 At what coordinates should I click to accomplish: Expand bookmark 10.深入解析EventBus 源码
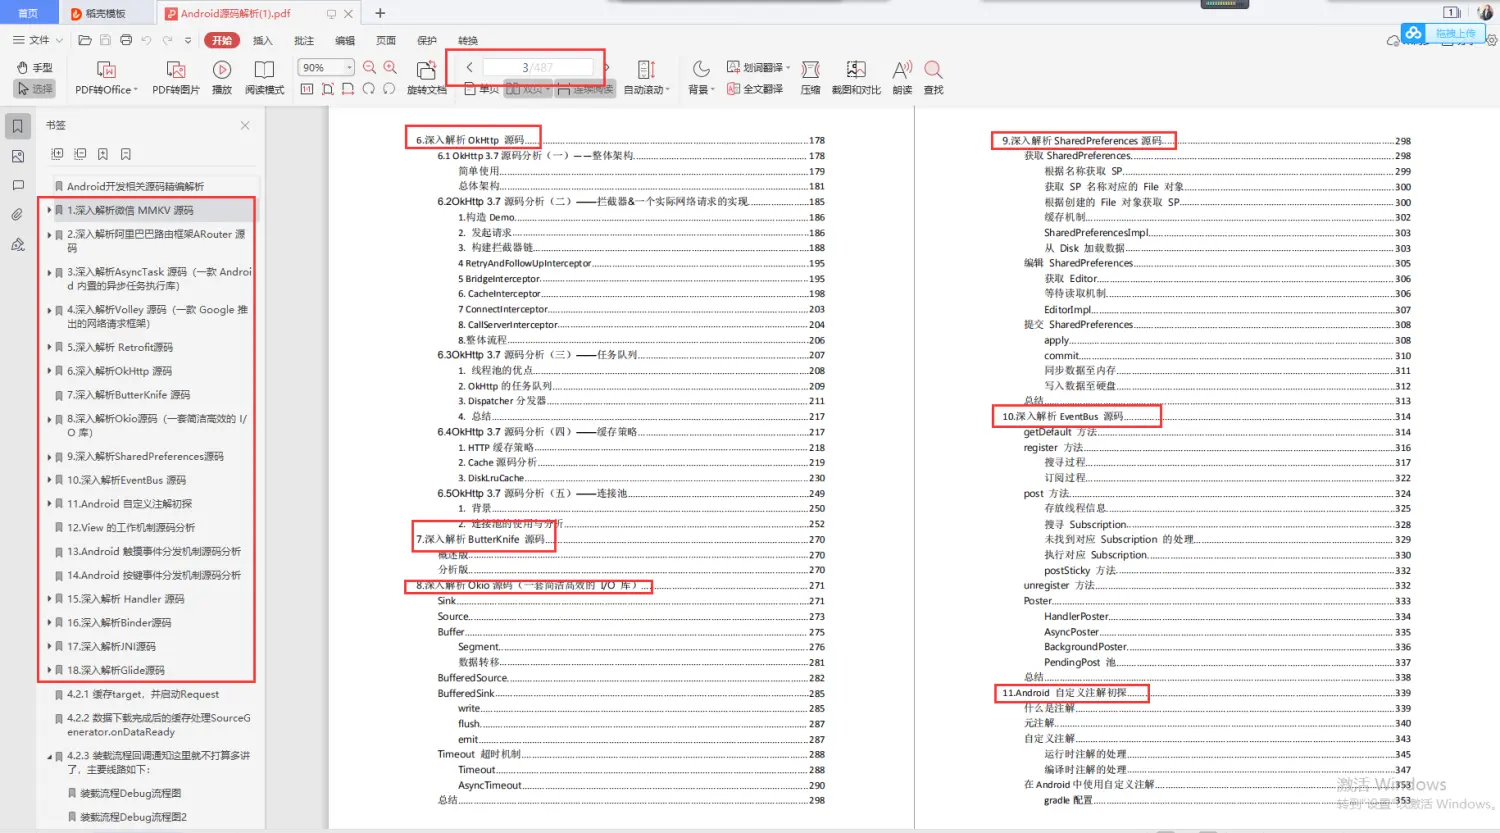click(x=49, y=480)
